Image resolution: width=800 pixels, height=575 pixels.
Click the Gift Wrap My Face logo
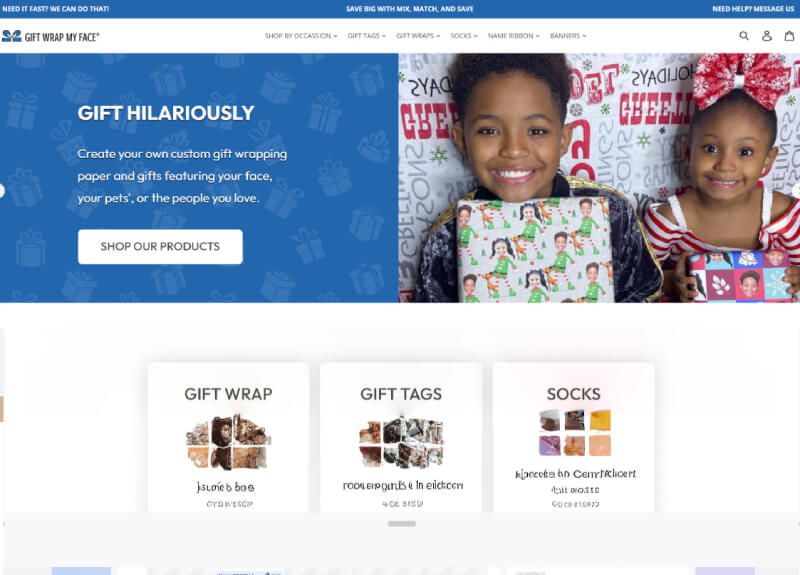pyautogui.click(x=51, y=36)
